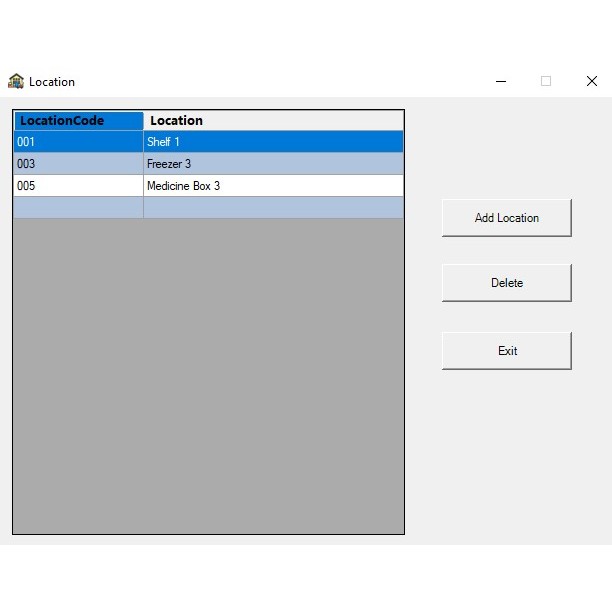This screenshot has width=612, height=612.
Task: Sort by the LocationCode column header
Action: pos(78,121)
